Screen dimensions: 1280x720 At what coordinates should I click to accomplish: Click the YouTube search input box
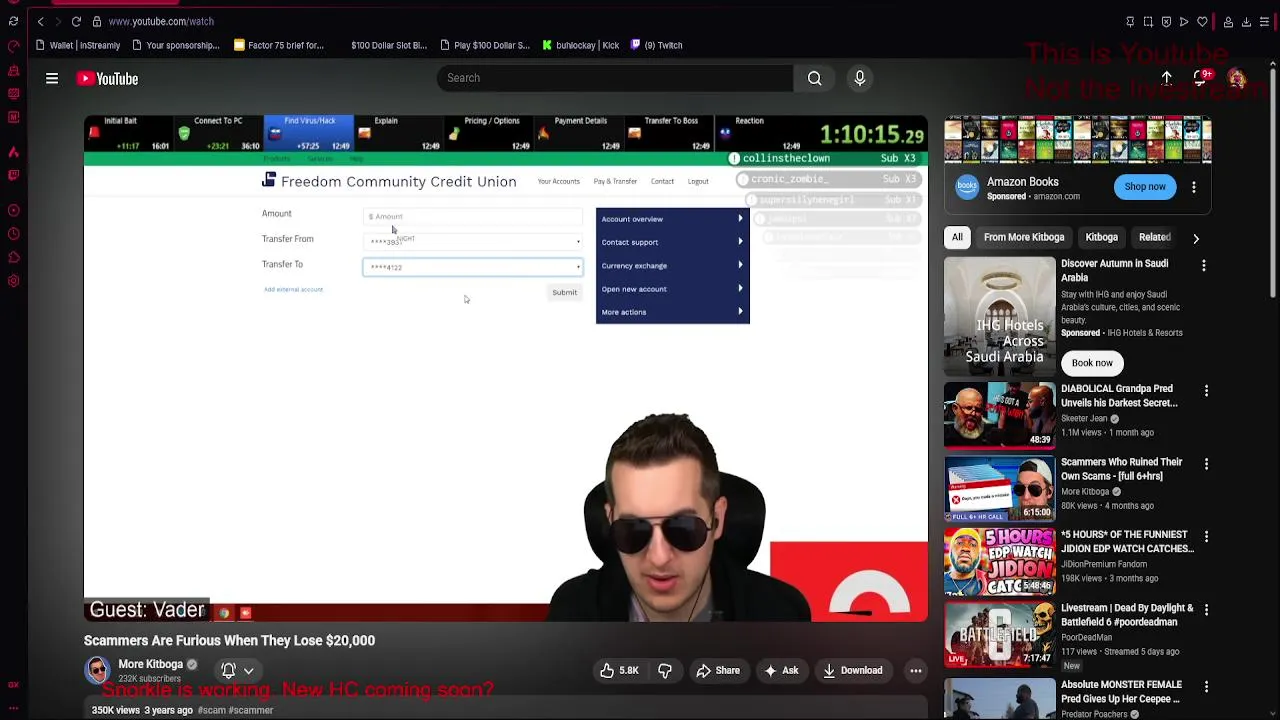tap(614, 78)
